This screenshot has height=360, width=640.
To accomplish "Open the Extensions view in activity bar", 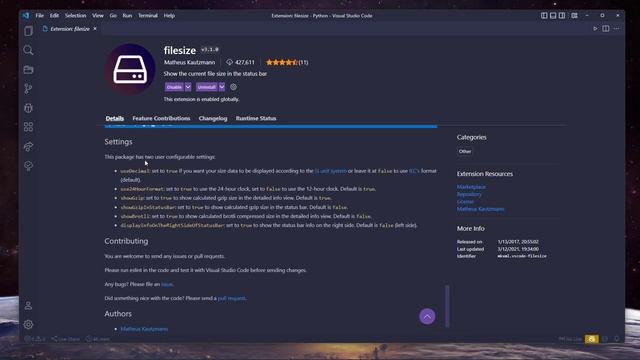I will click(x=28, y=127).
